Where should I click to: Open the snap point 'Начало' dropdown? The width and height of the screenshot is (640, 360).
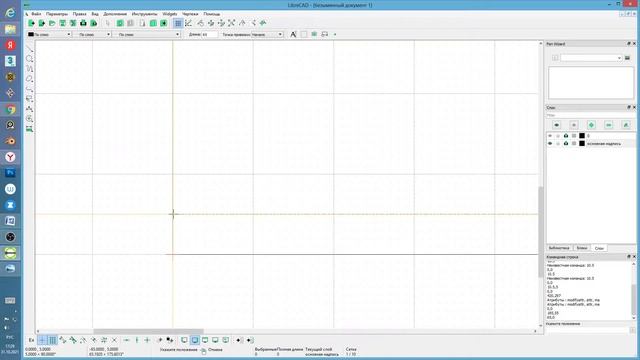click(x=267, y=35)
